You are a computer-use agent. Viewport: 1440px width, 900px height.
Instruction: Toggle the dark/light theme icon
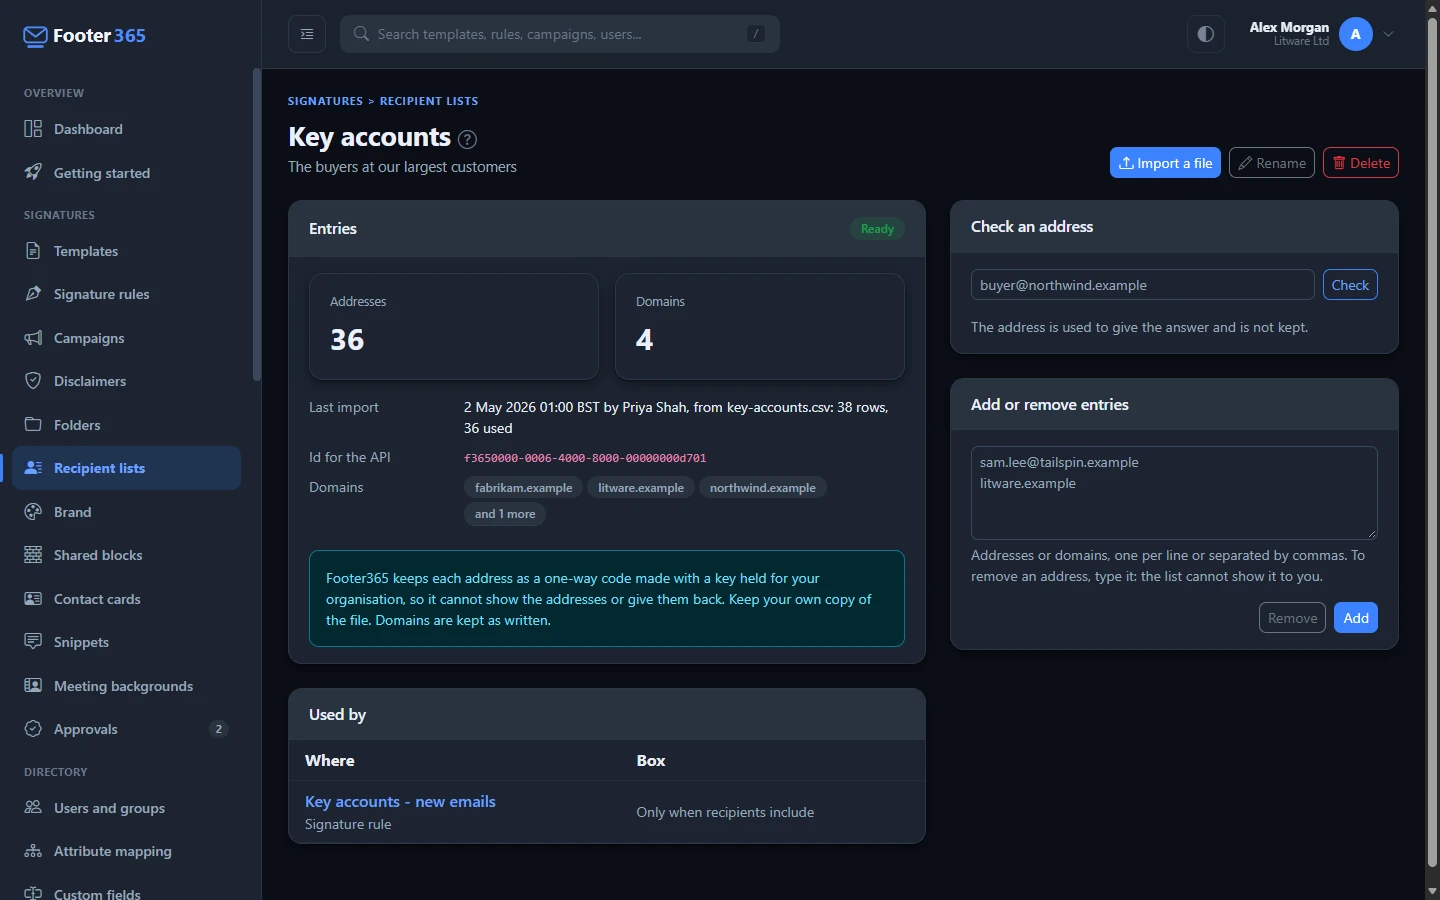click(1206, 34)
